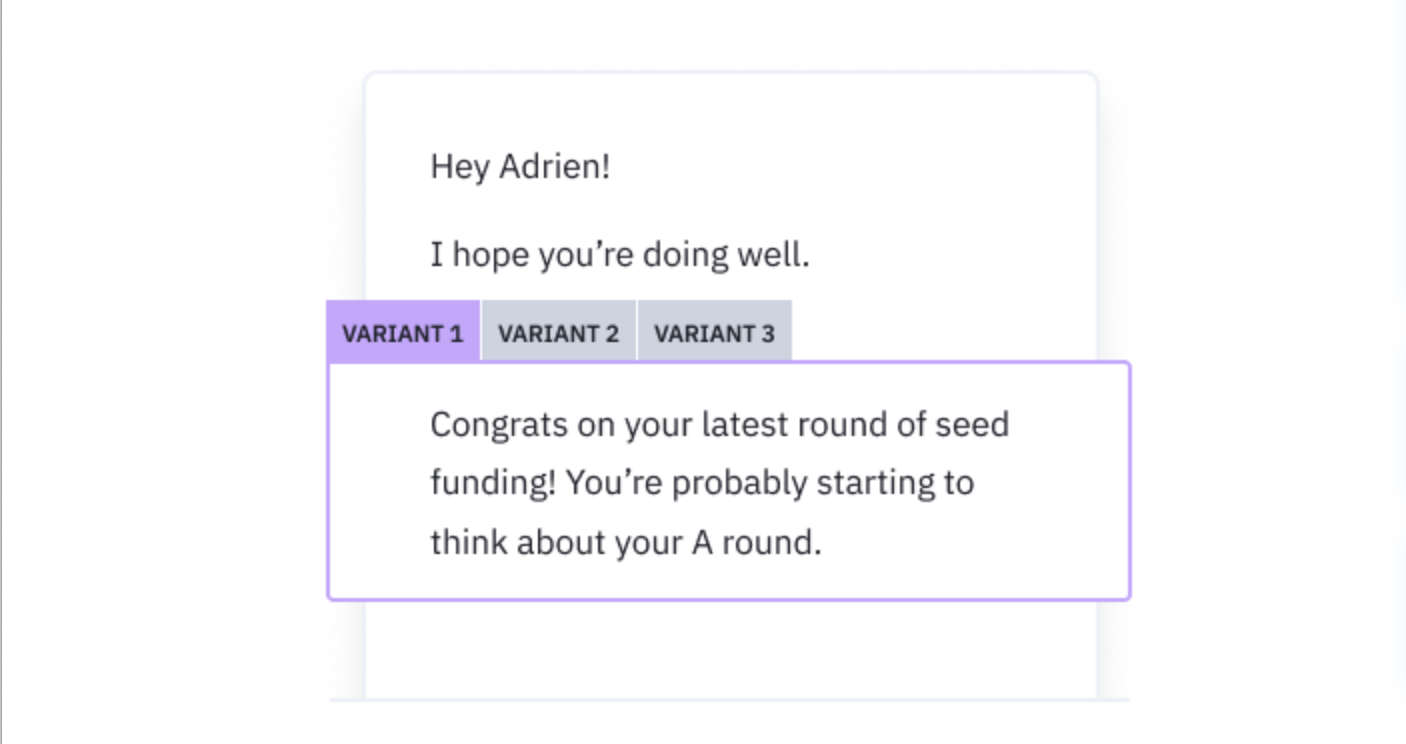Click the word "Hey" in greeting
The width and height of the screenshot is (1406, 744).
(460, 167)
